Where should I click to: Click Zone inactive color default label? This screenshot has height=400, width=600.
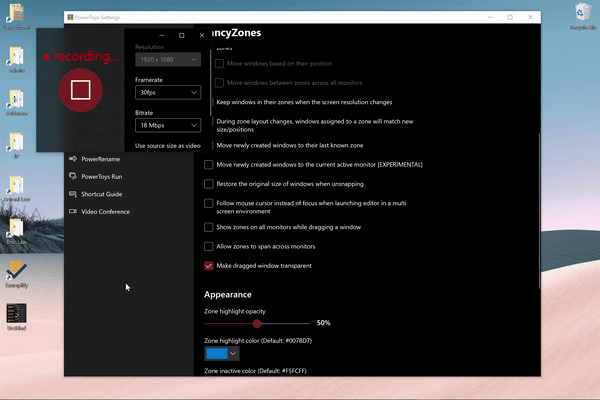point(255,371)
